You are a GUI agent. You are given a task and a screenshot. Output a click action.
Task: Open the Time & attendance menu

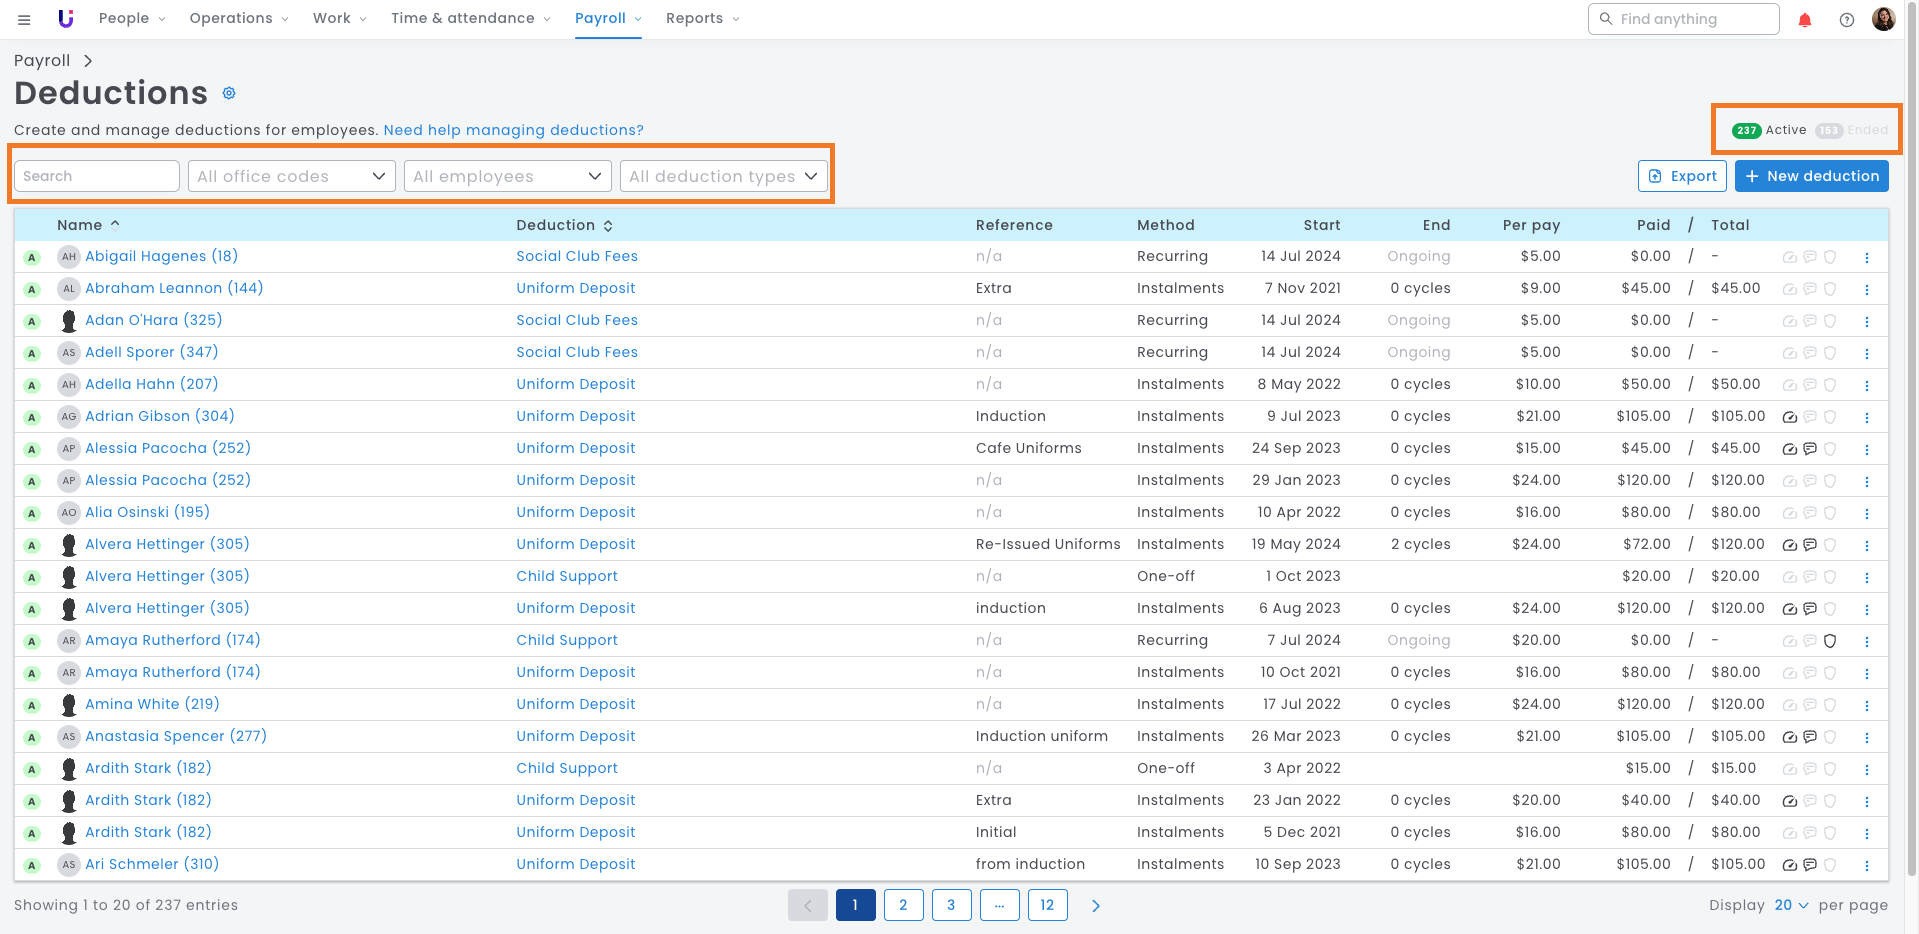point(470,18)
